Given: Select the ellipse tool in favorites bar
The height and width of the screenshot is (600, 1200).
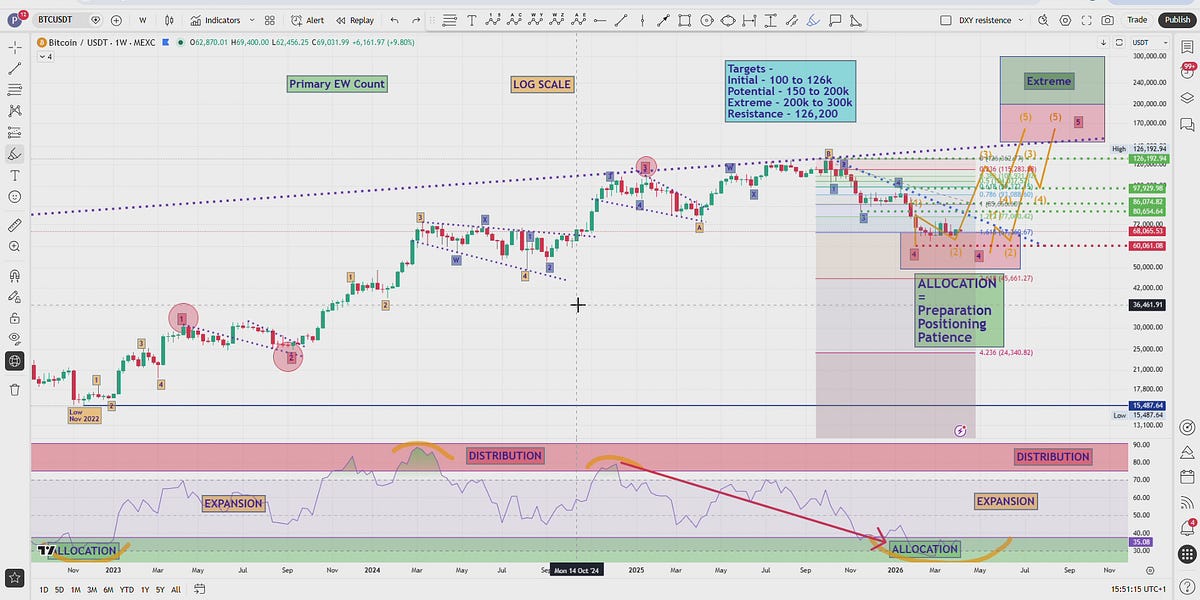Looking at the screenshot, I should (728, 19).
